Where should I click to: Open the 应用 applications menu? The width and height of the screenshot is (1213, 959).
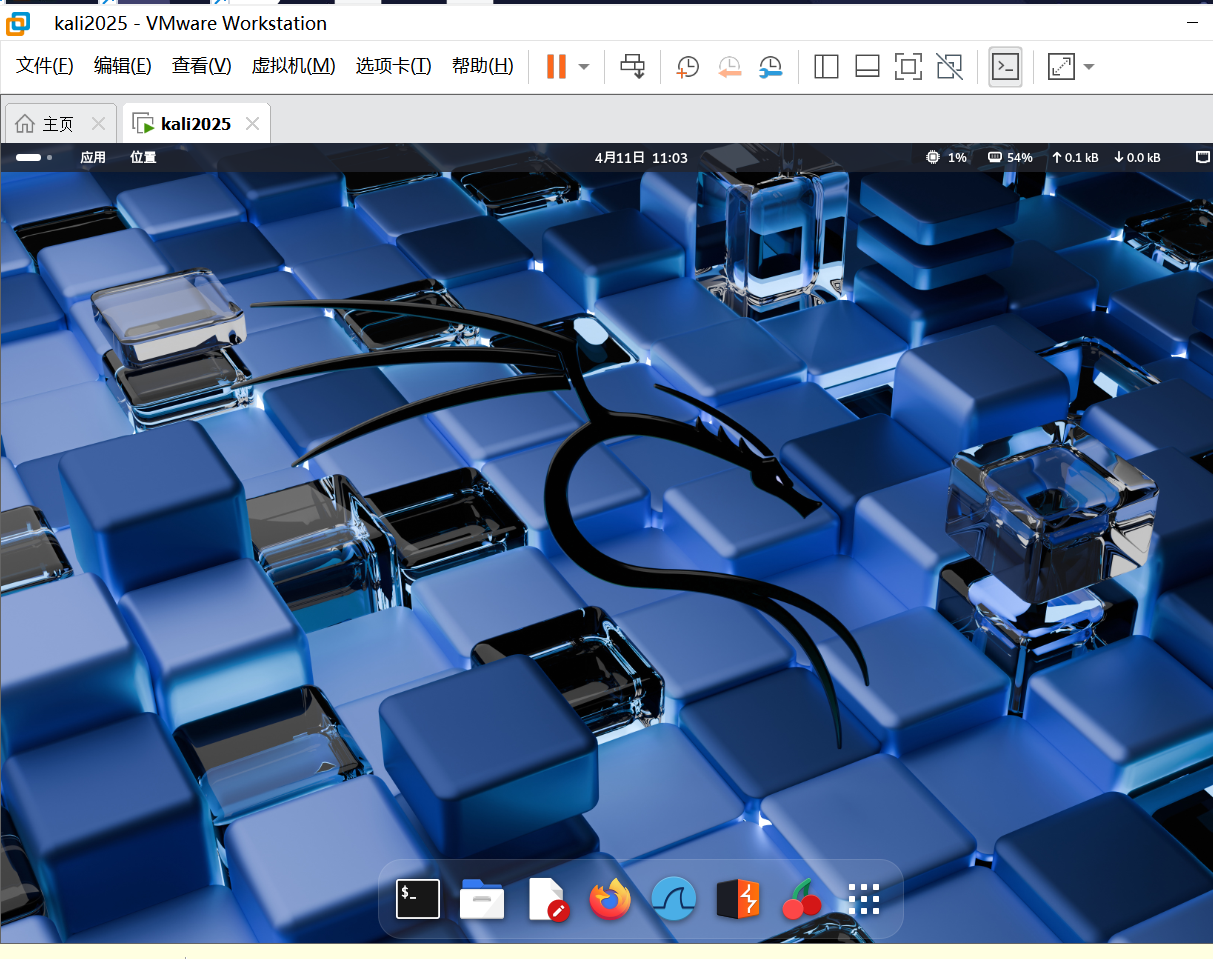coord(93,157)
